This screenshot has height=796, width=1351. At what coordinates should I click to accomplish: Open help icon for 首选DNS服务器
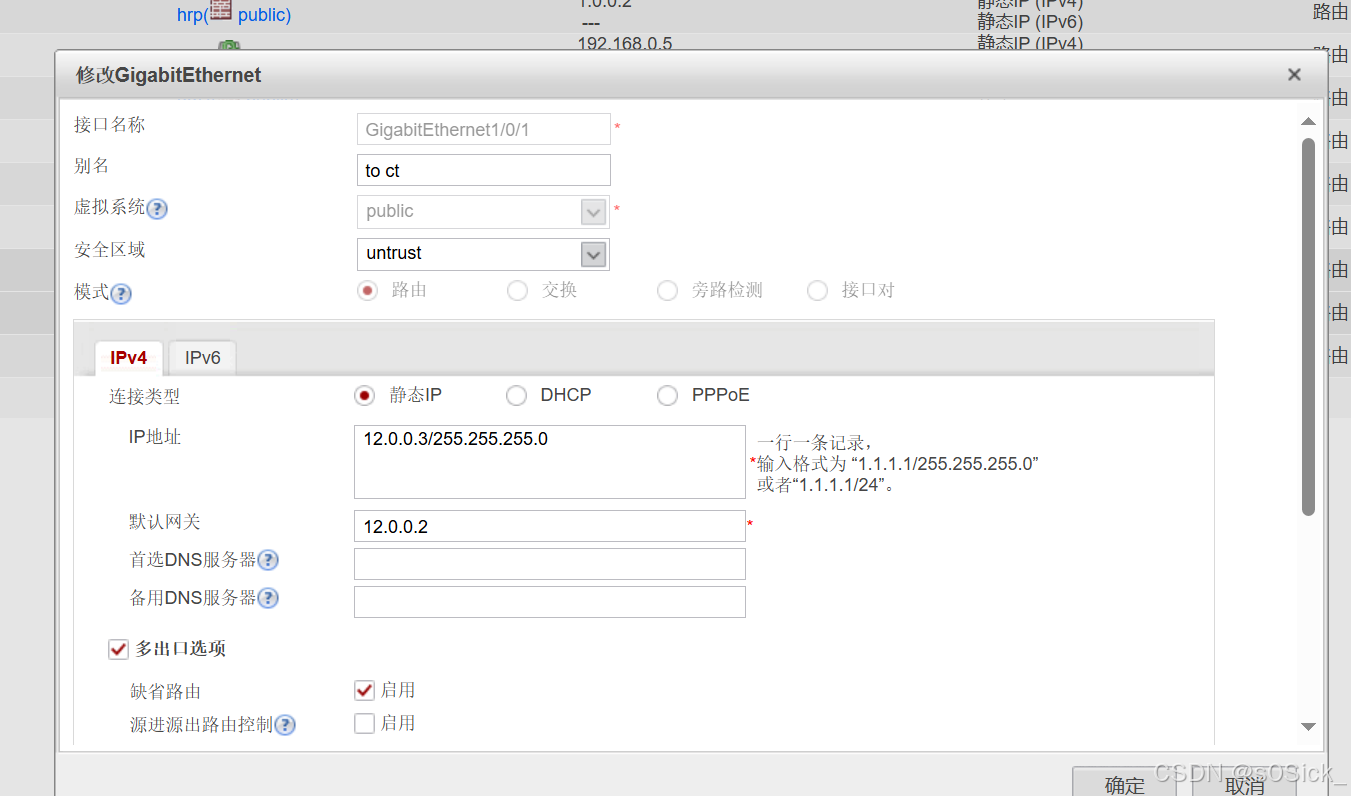(x=267, y=561)
